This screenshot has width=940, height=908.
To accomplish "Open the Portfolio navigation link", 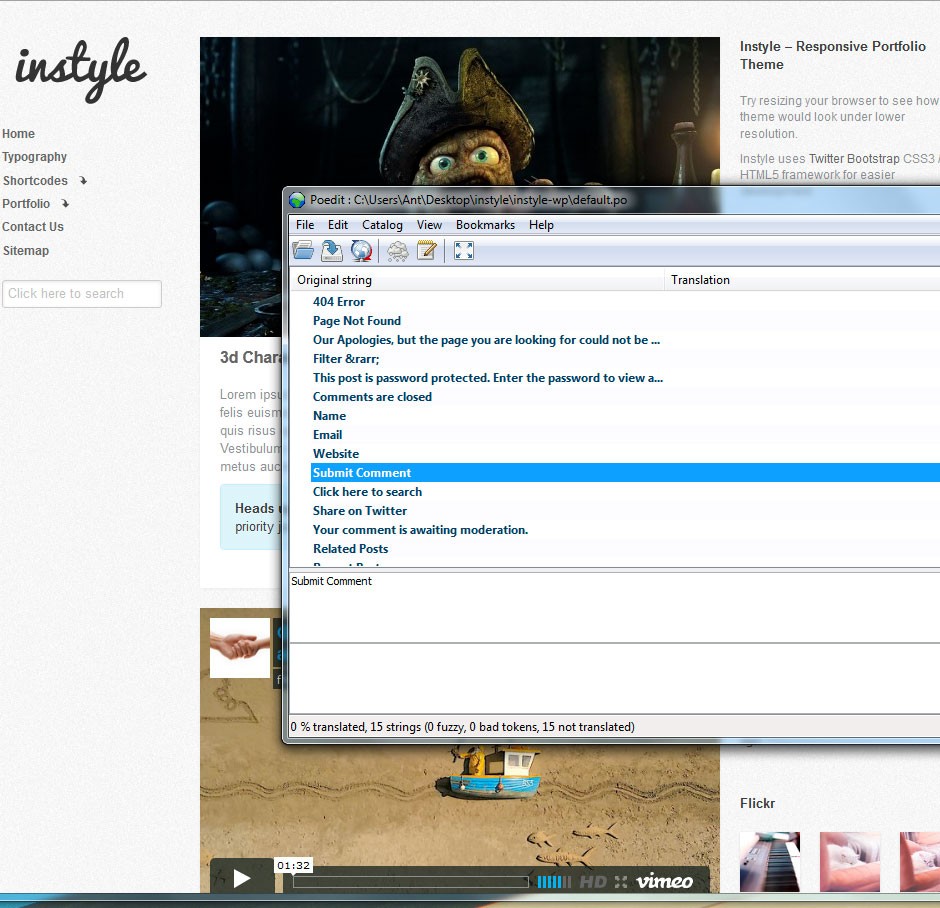I will [26, 204].
